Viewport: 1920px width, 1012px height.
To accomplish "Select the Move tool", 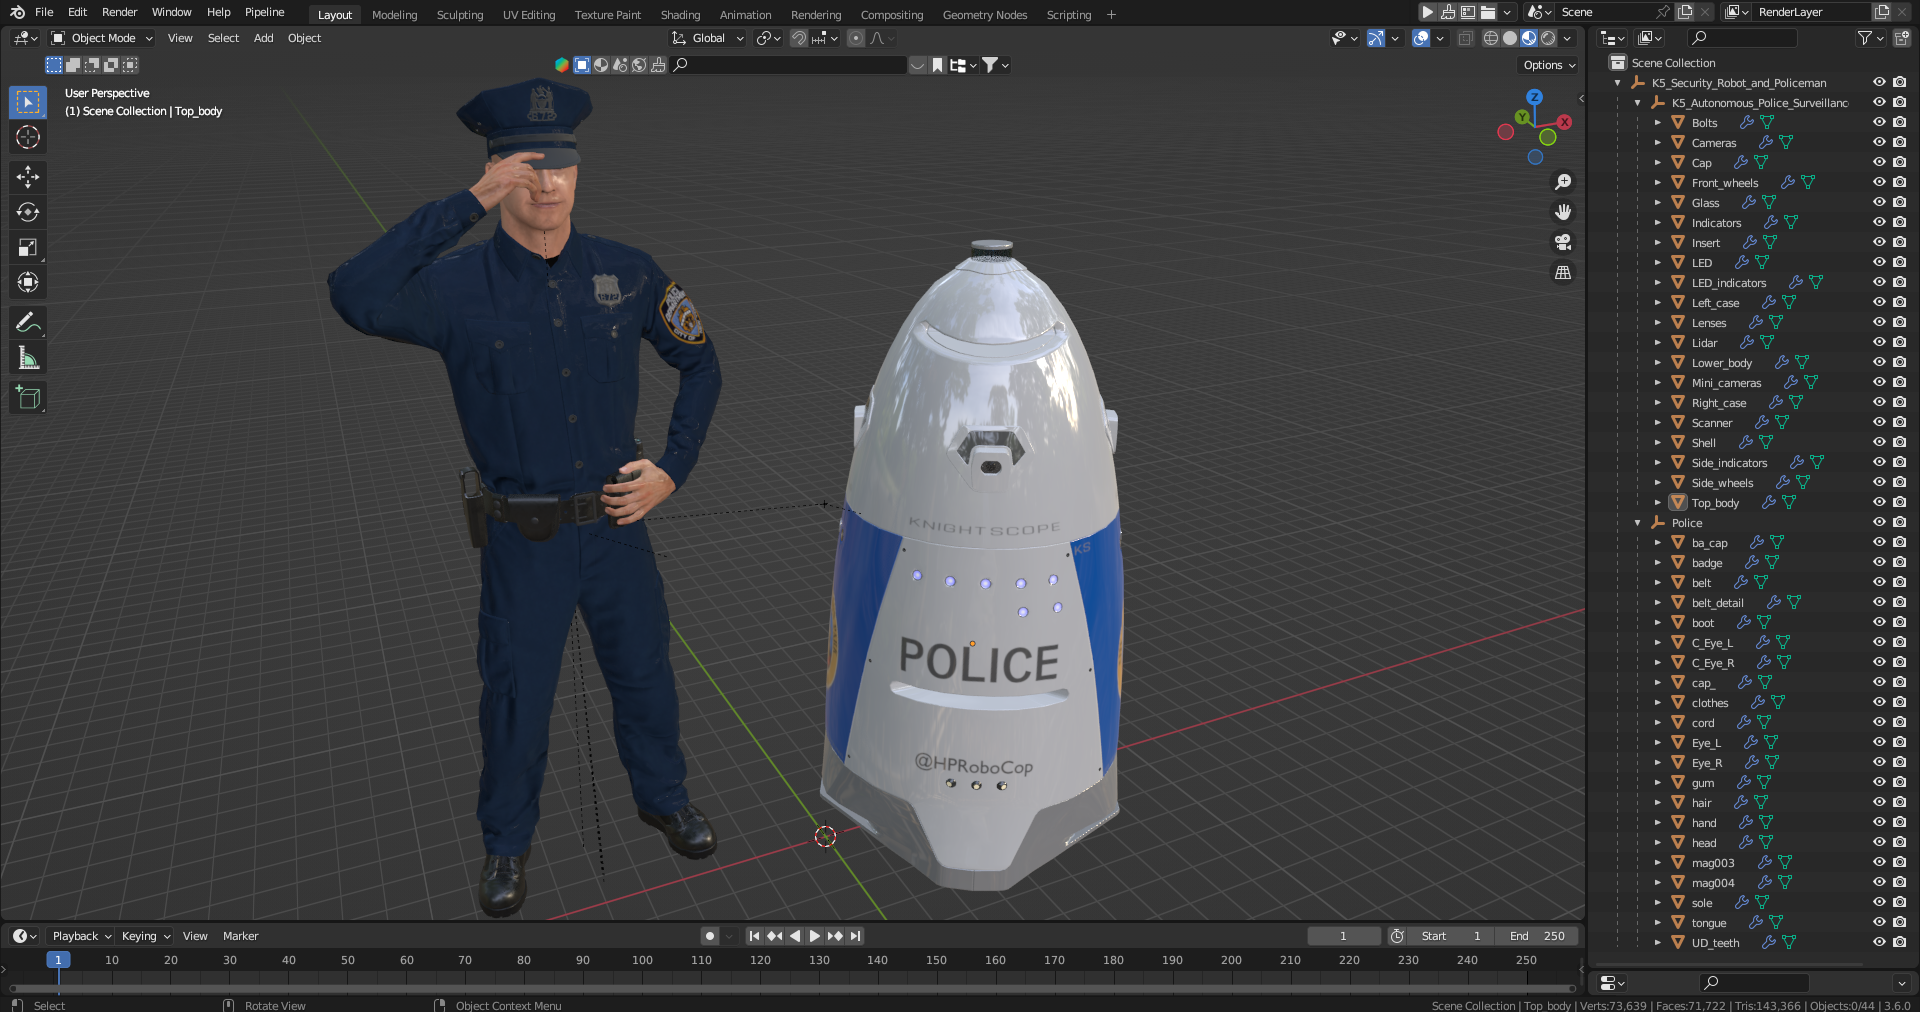I will 28,177.
